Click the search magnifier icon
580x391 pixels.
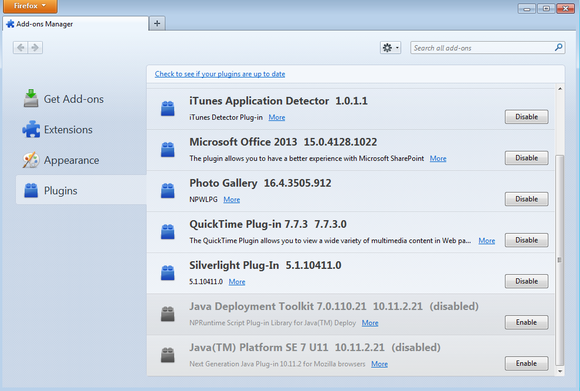[559, 47]
